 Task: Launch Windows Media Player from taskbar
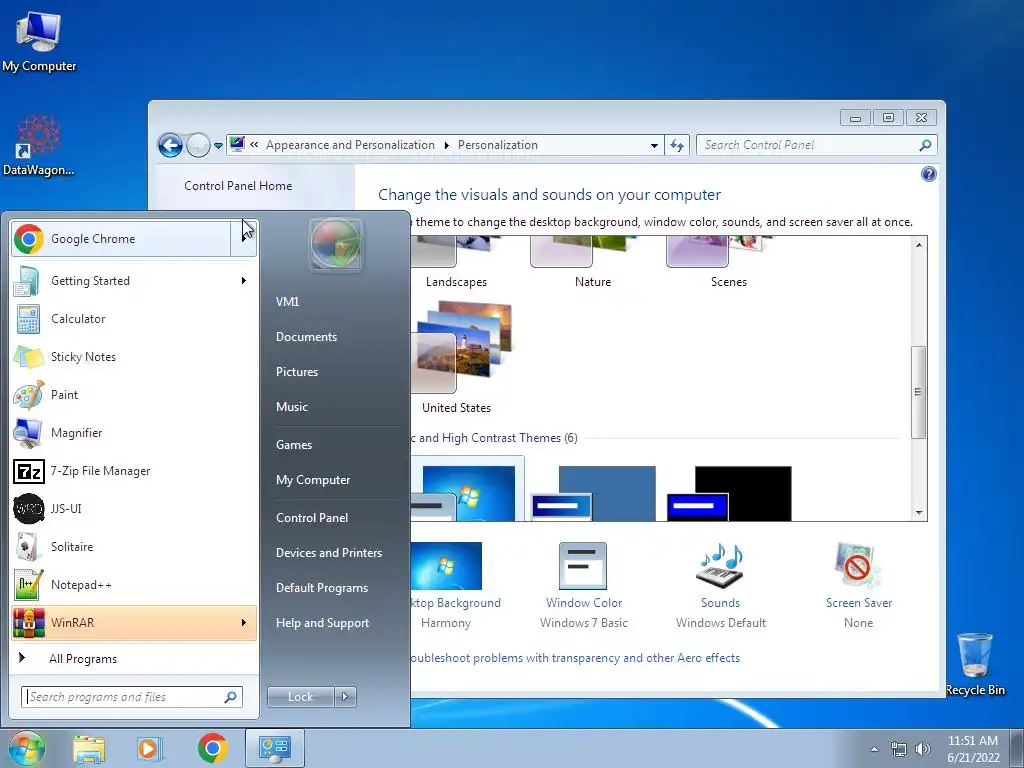pyautogui.click(x=150, y=748)
